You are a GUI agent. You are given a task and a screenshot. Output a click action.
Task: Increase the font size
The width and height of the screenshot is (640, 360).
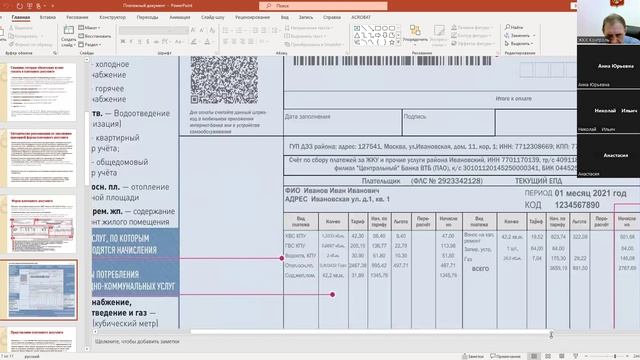coord(193,30)
